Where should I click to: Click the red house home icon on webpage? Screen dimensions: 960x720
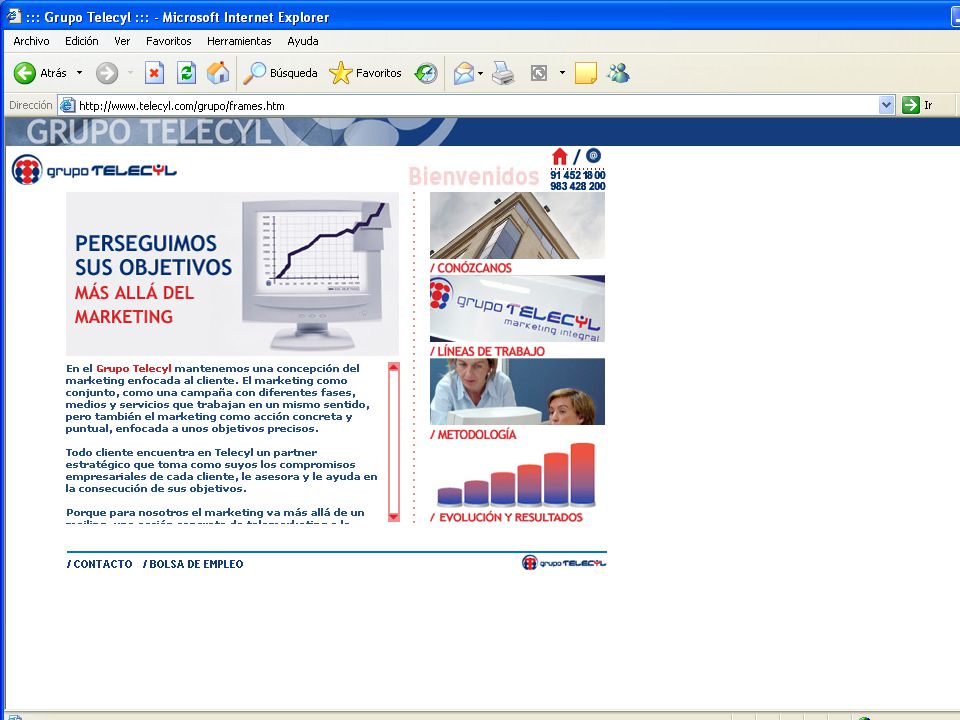point(560,157)
